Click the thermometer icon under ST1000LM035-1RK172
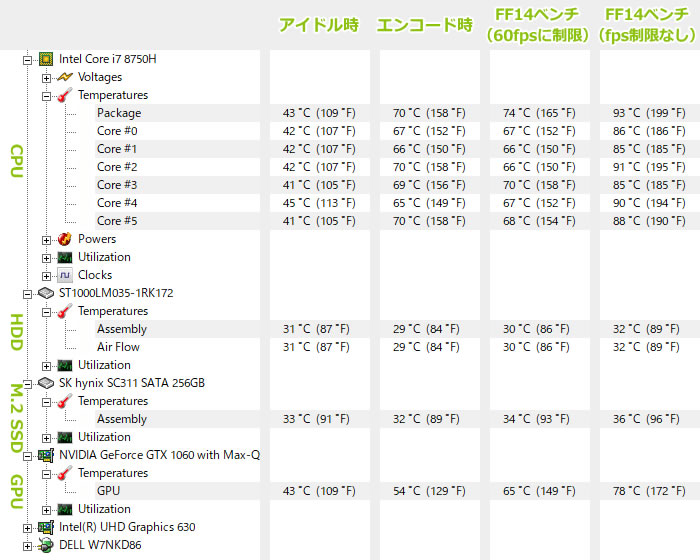This screenshot has height=560, width=700. [65, 311]
